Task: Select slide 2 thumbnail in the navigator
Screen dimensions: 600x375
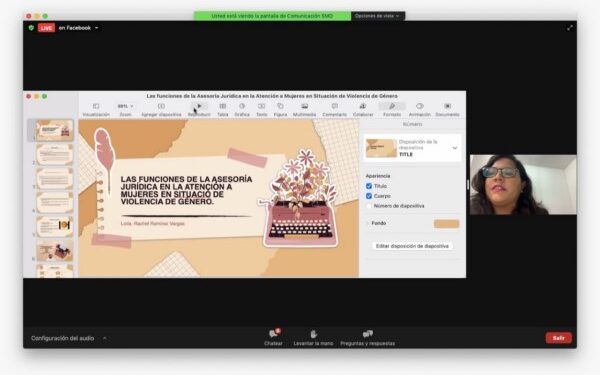Action: coord(54,155)
